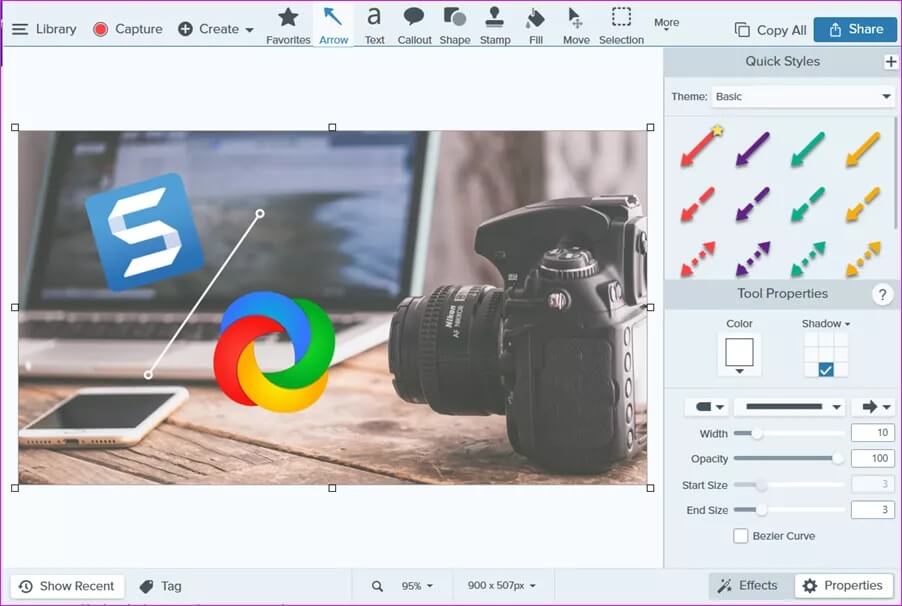Click the canvas top-center resize handle
The width and height of the screenshot is (902, 606).
[x=332, y=127]
